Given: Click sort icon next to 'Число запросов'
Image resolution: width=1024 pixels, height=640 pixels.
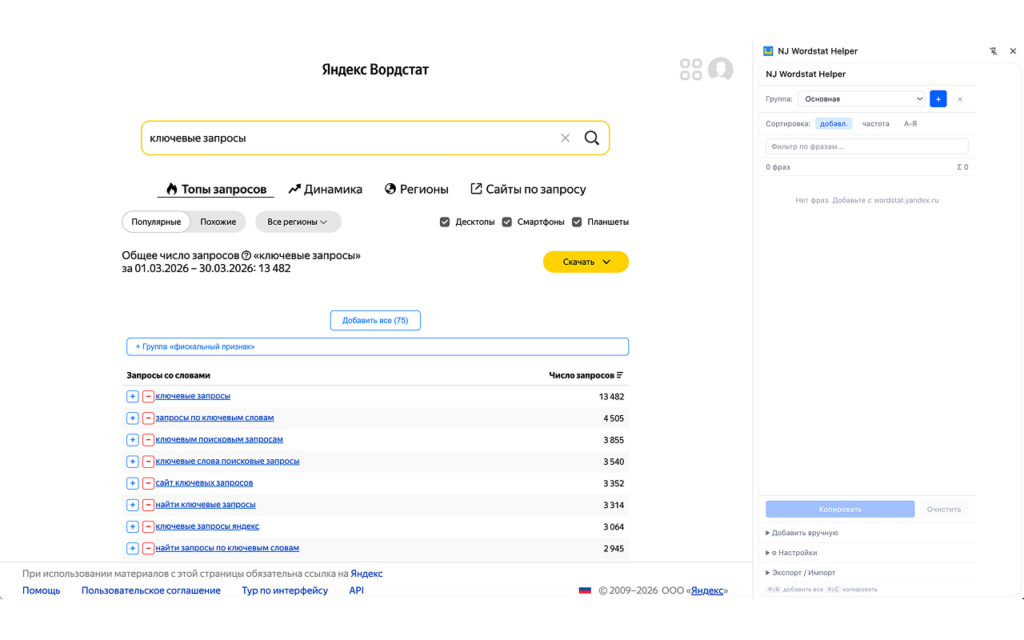Looking at the screenshot, I should 620,375.
